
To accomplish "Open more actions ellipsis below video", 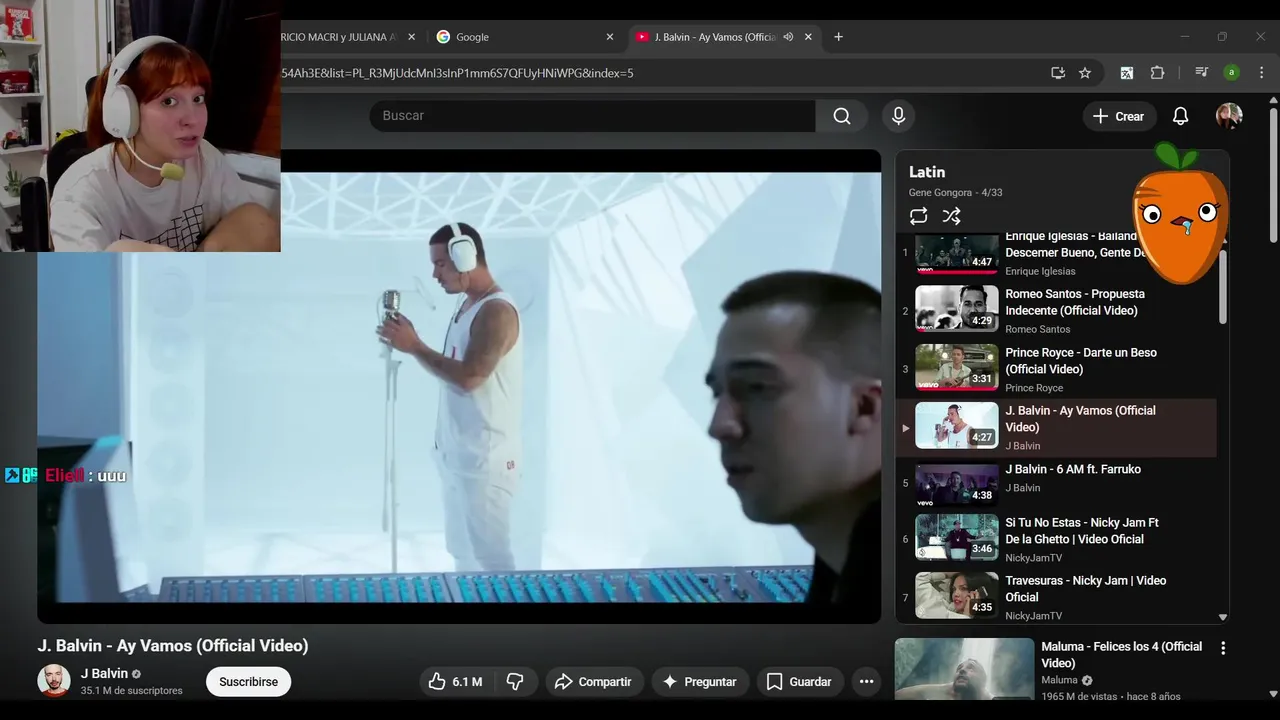I will coord(866,682).
